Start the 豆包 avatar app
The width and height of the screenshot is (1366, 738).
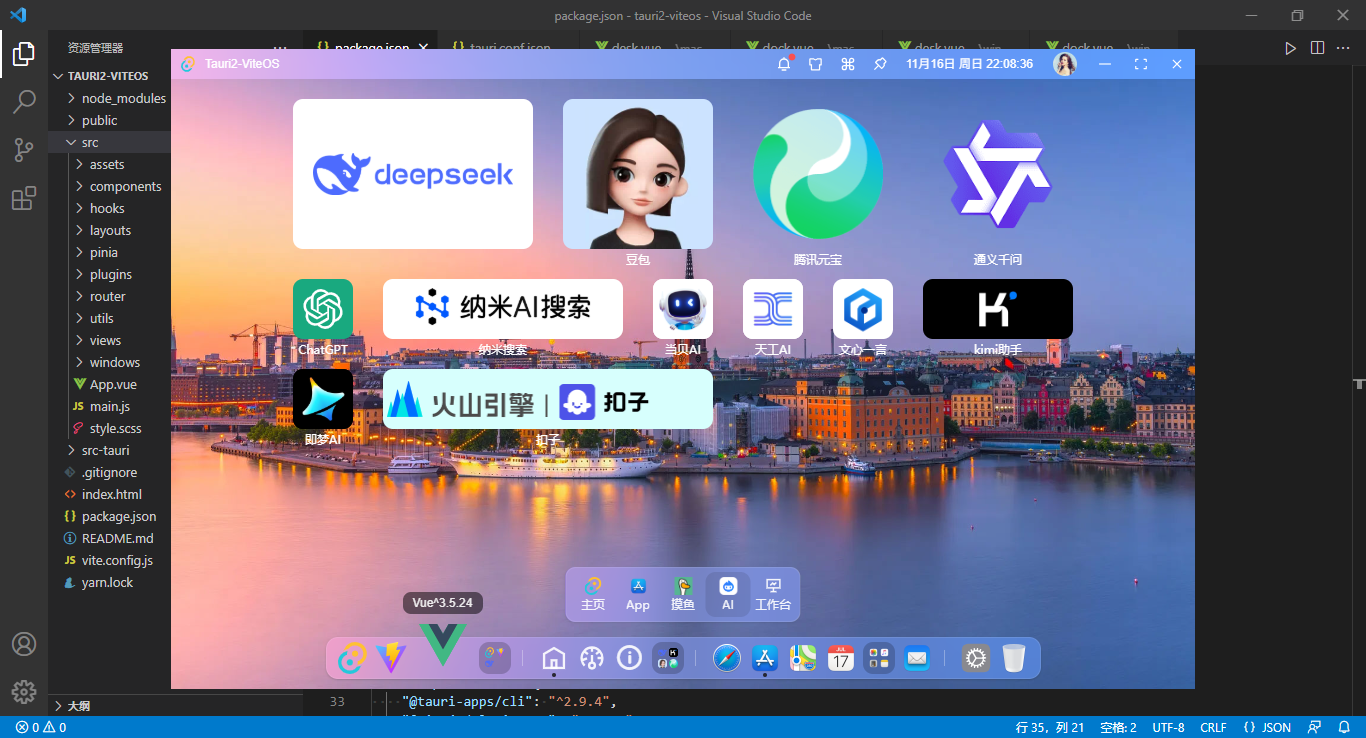tap(637, 173)
